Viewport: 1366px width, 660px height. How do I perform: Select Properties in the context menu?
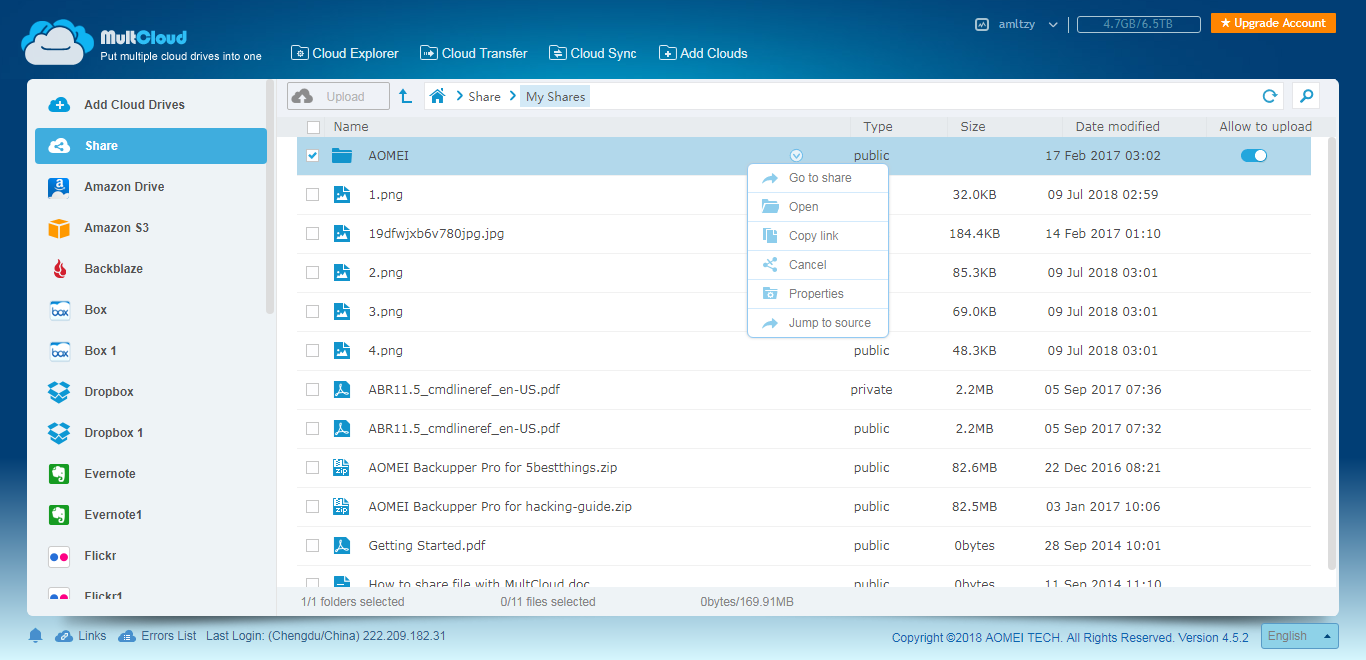point(816,294)
